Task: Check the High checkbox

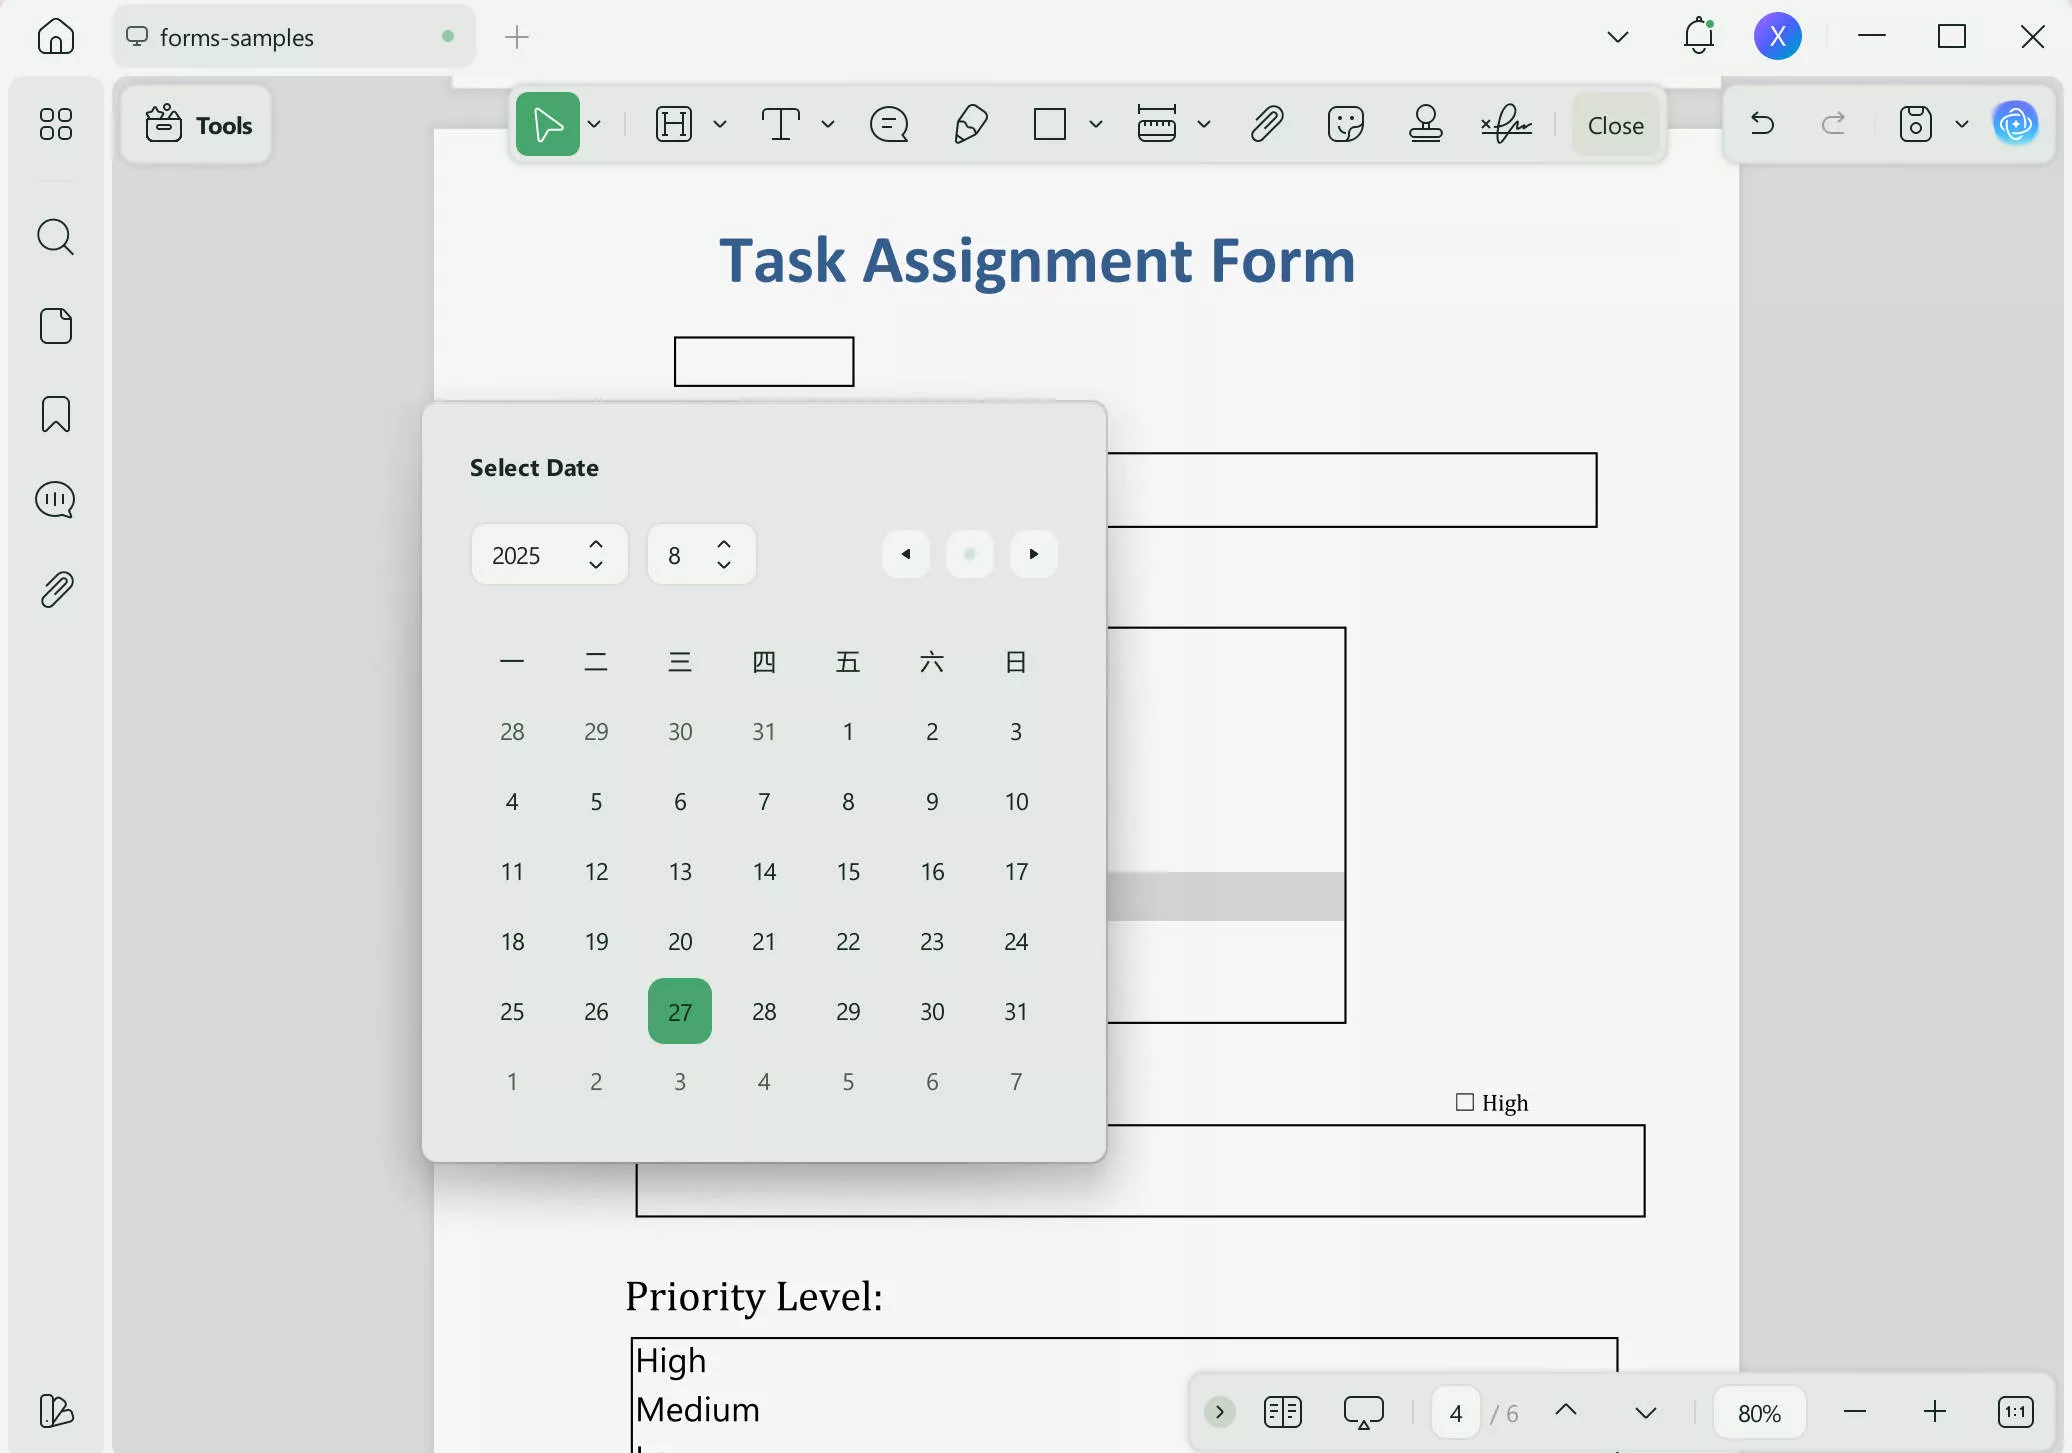Action: pyautogui.click(x=1465, y=1102)
